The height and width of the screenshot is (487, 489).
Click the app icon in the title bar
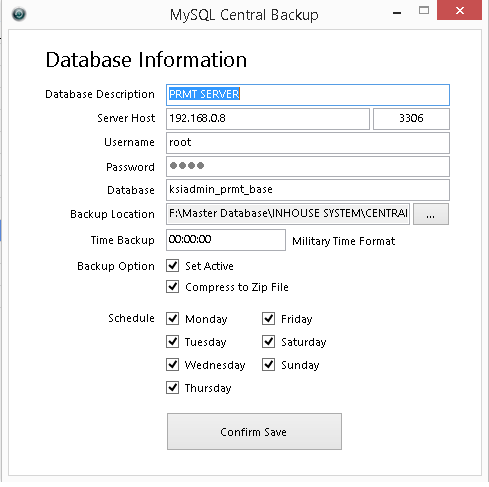pyautogui.click(x=19, y=14)
